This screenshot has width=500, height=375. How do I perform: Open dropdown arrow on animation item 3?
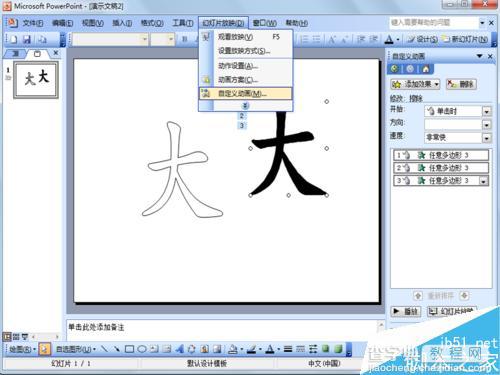483,181
